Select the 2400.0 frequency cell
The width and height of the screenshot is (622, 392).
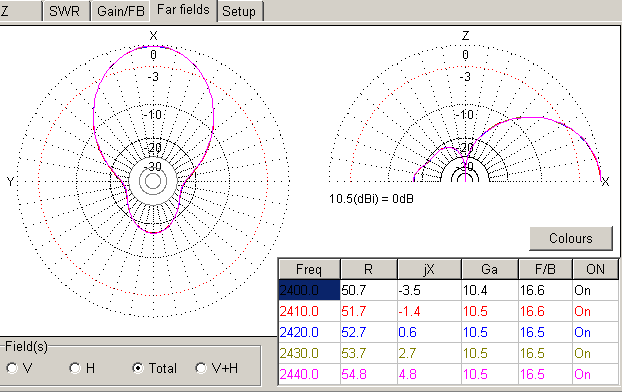(x=309, y=290)
